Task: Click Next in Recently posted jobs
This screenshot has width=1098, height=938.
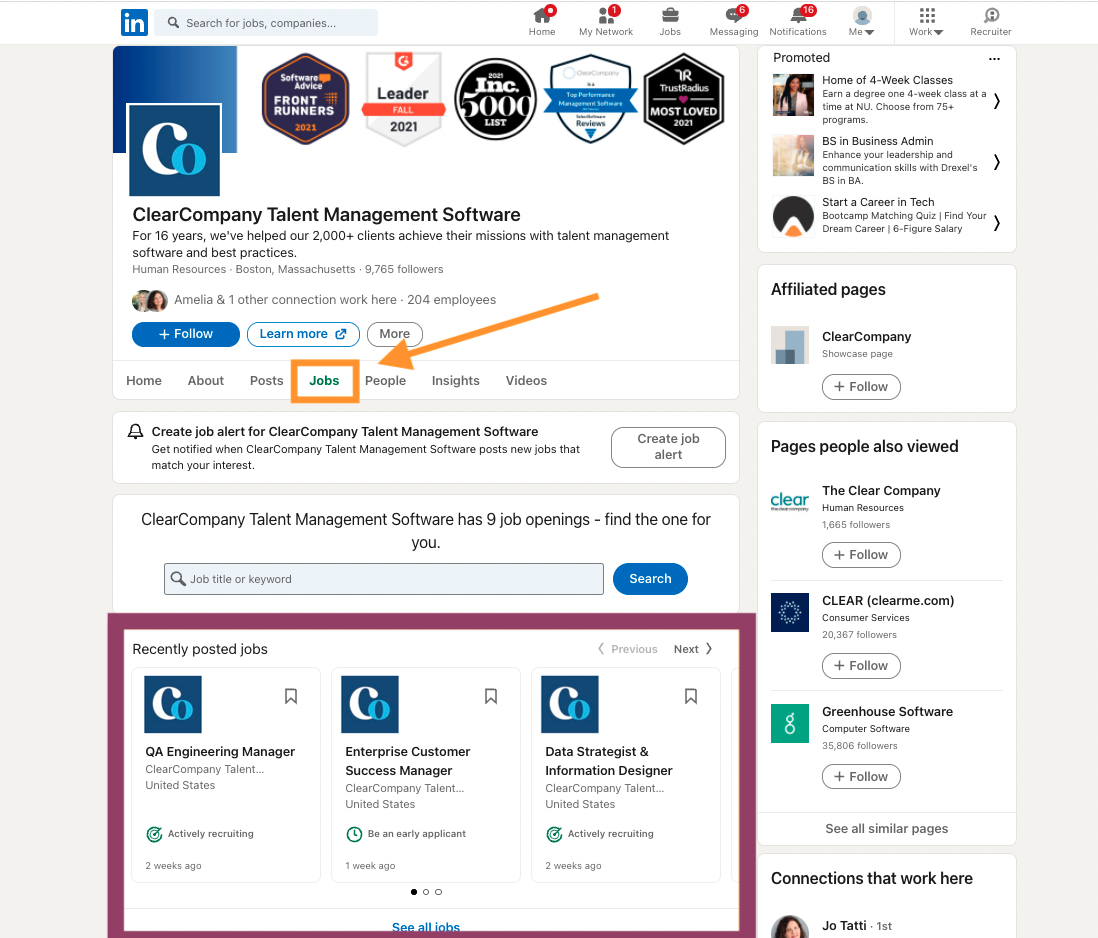Action: point(693,649)
